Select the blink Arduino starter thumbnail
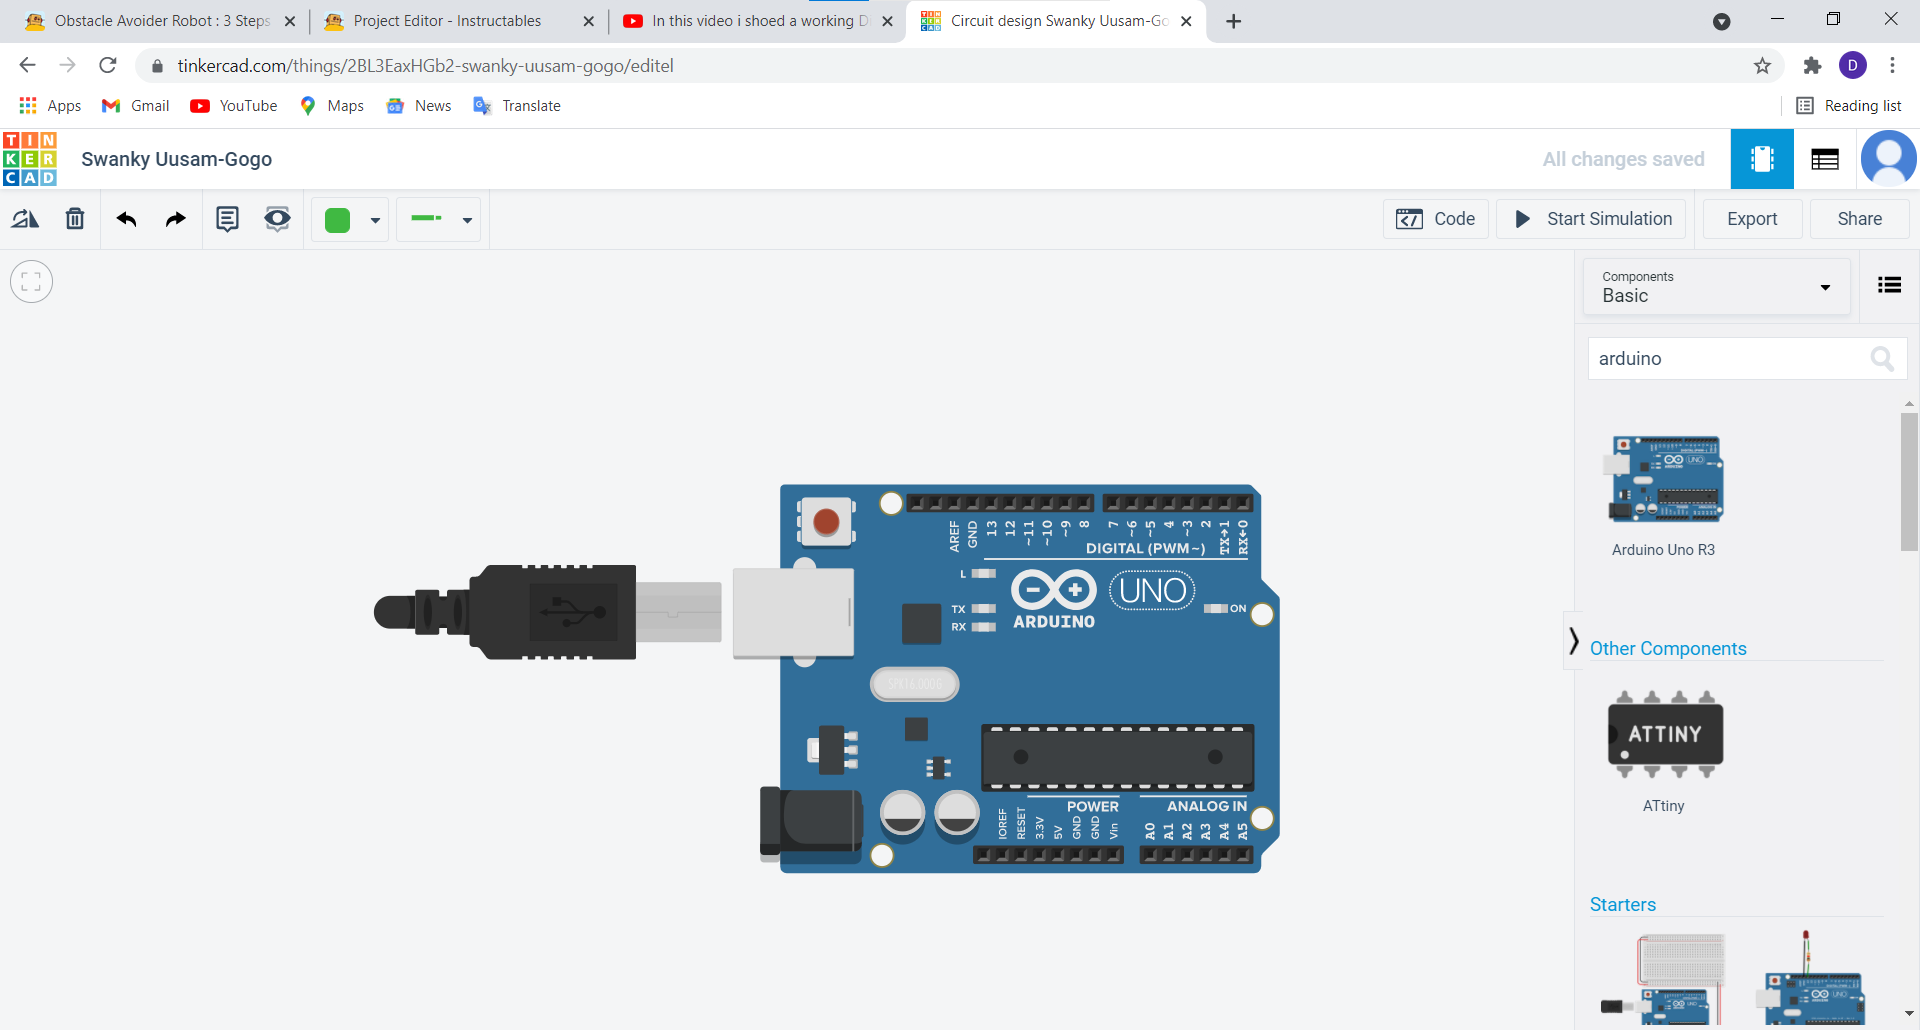Image resolution: width=1920 pixels, height=1030 pixels. (x=1812, y=978)
